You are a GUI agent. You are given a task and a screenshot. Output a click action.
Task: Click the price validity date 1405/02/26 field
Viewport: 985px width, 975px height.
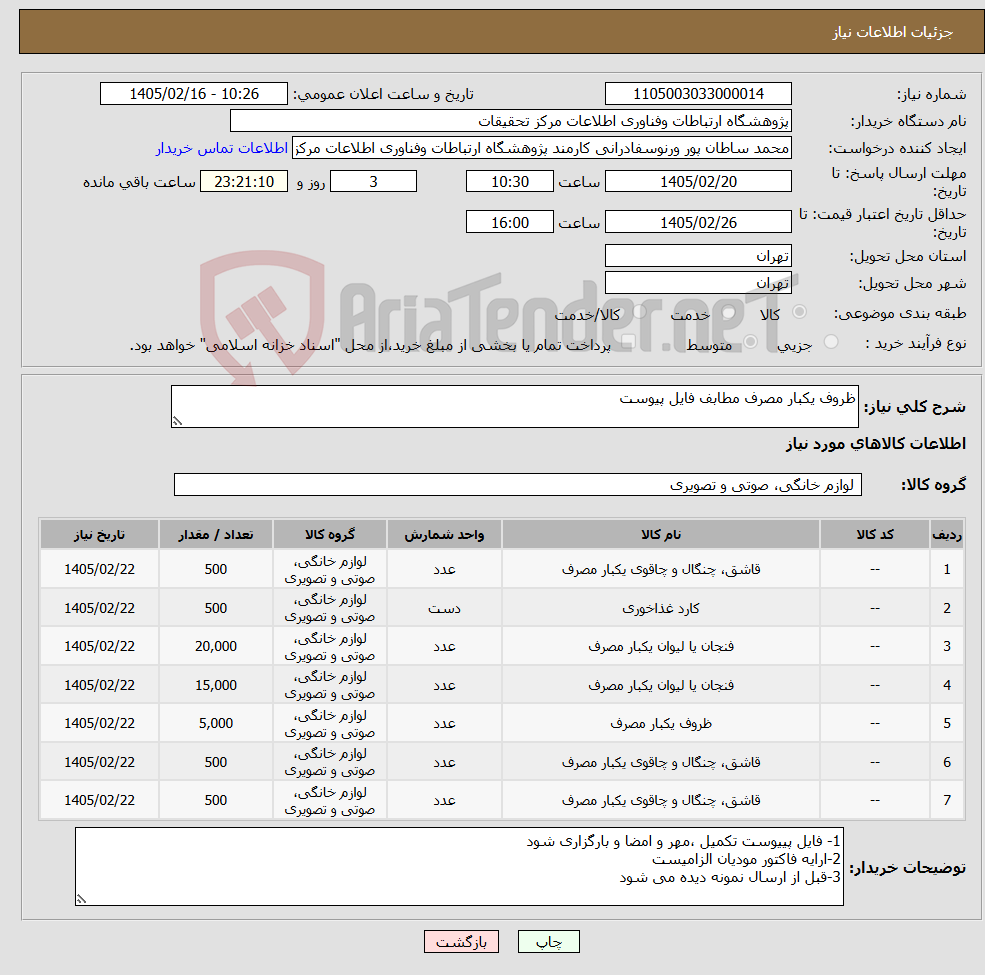tap(698, 222)
